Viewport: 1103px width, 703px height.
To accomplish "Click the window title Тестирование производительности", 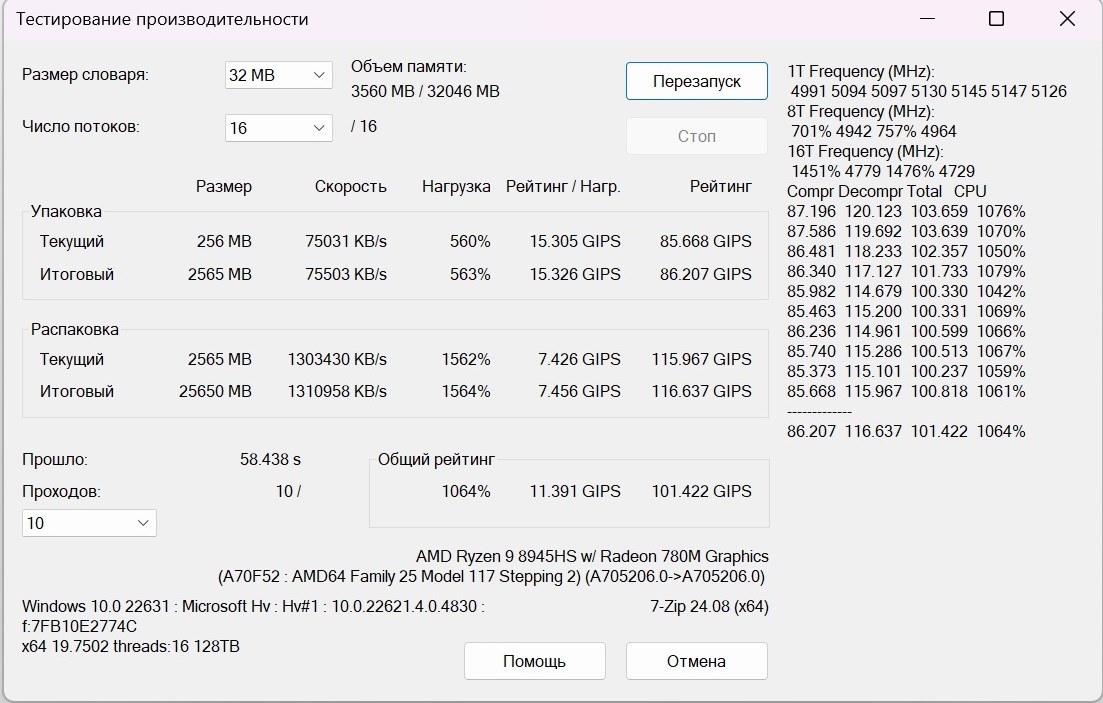I will tap(163, 19).
